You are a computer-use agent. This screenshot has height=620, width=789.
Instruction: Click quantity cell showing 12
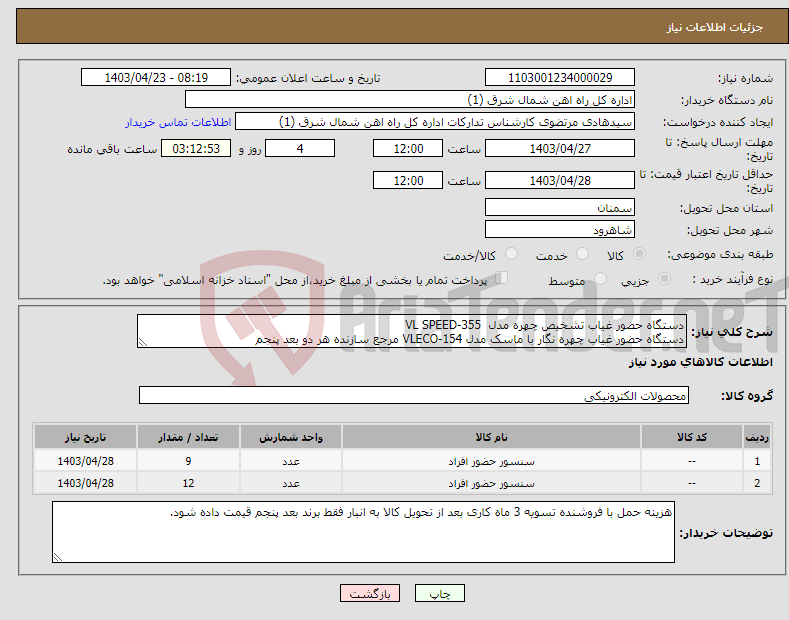(188, 483)
